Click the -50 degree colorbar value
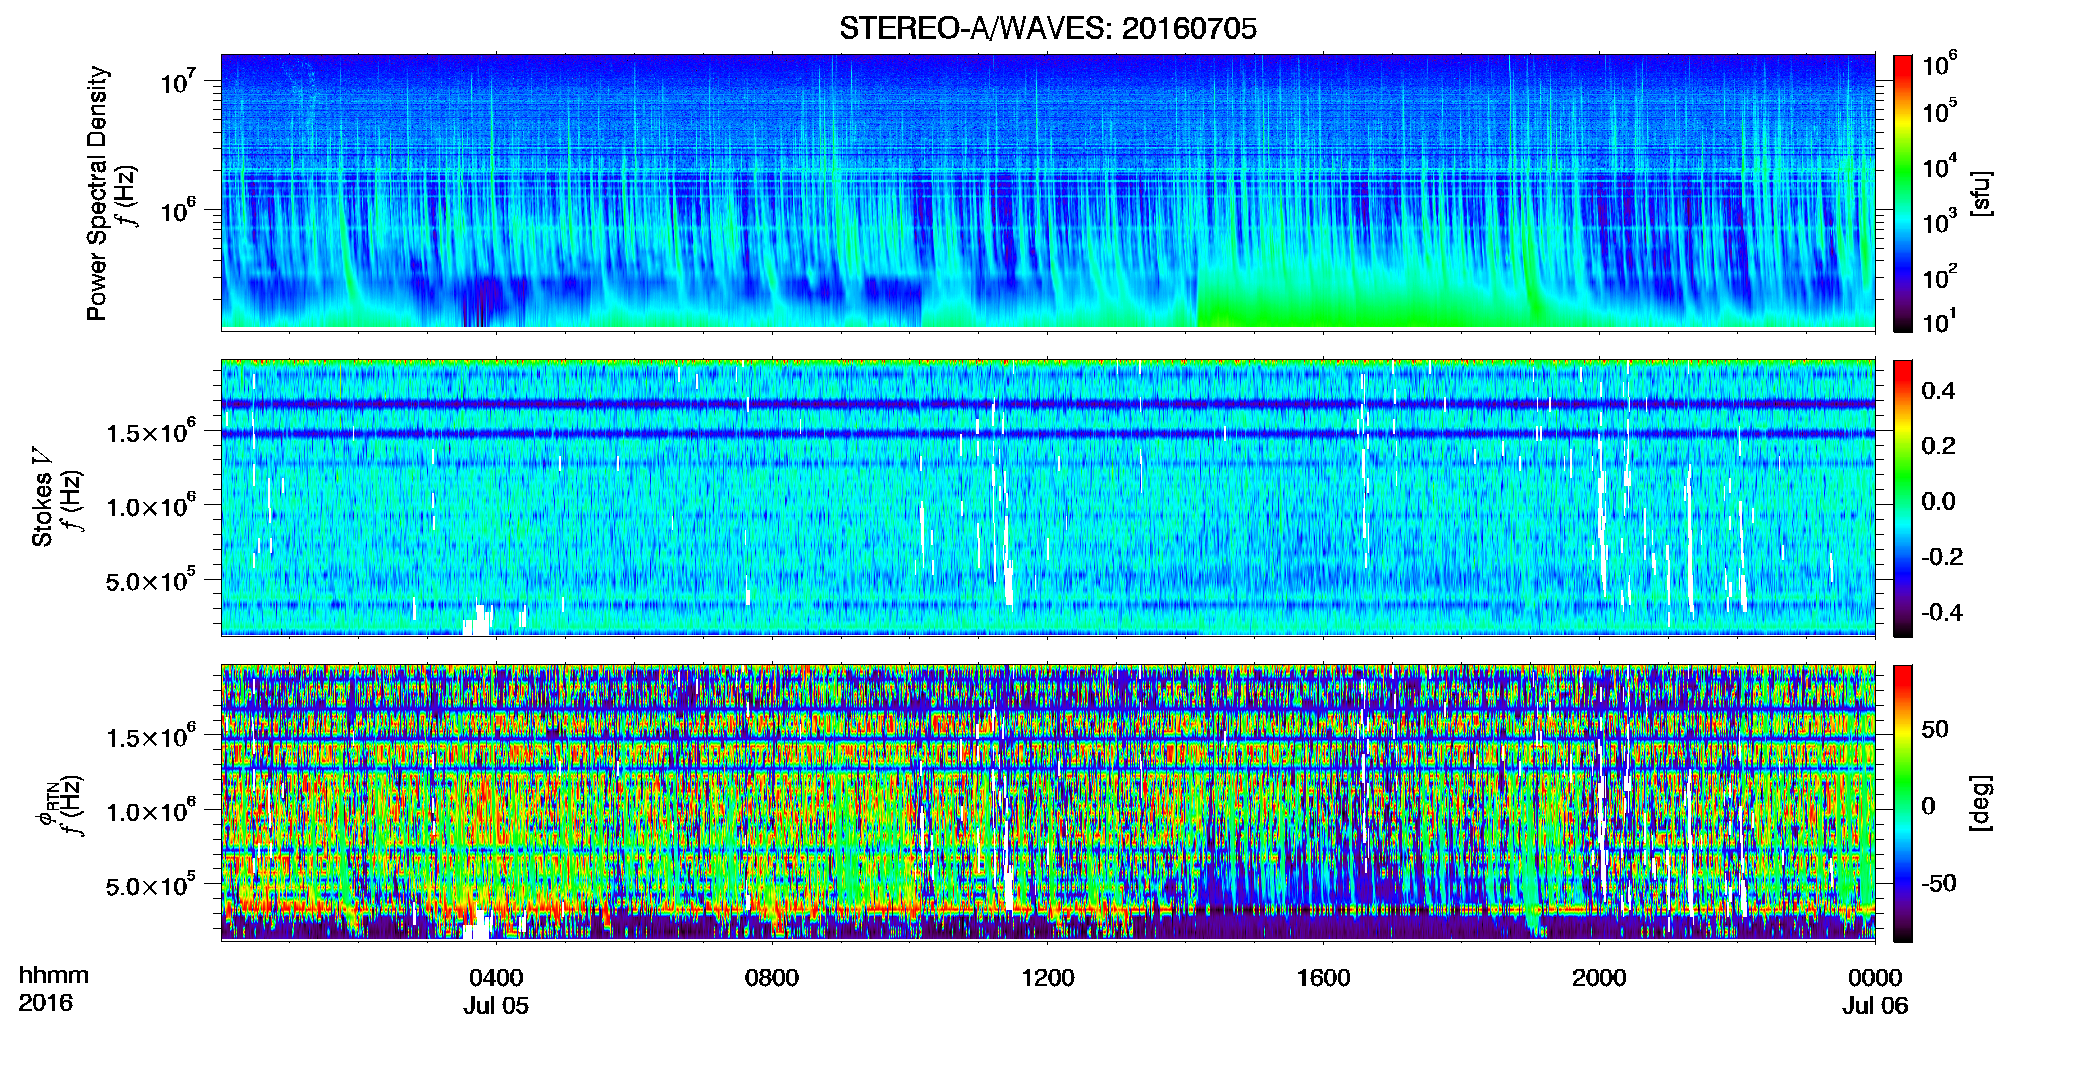 pos(1939,883)
